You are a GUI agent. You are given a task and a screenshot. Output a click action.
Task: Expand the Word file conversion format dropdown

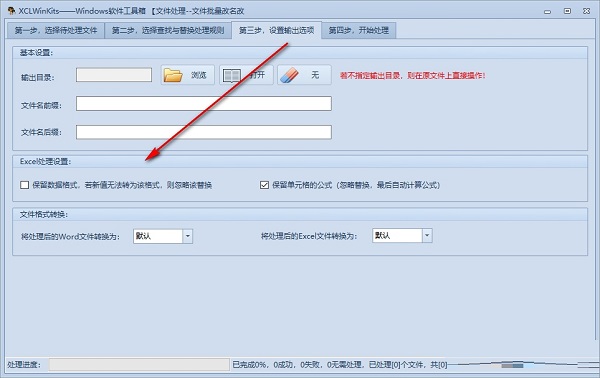188,236
